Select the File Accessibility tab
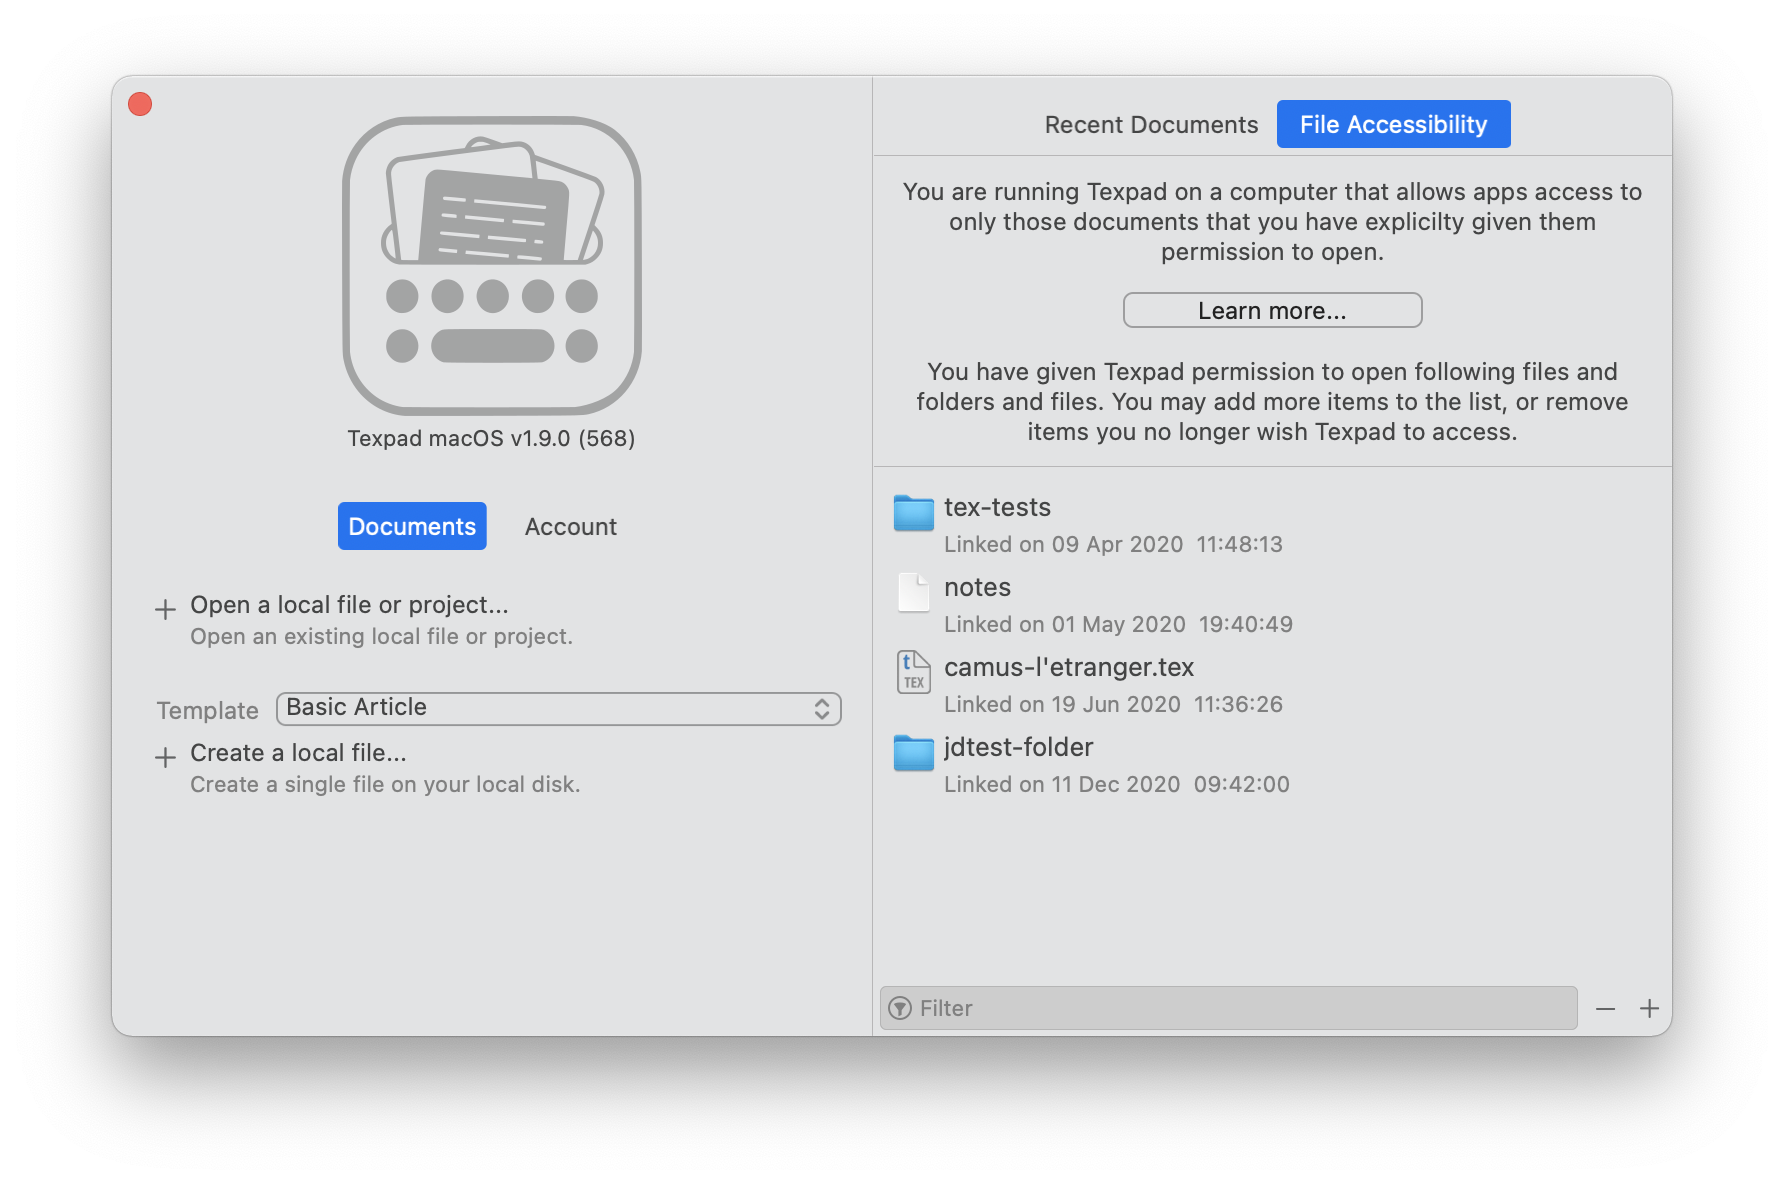 (x=1393, y=124)
